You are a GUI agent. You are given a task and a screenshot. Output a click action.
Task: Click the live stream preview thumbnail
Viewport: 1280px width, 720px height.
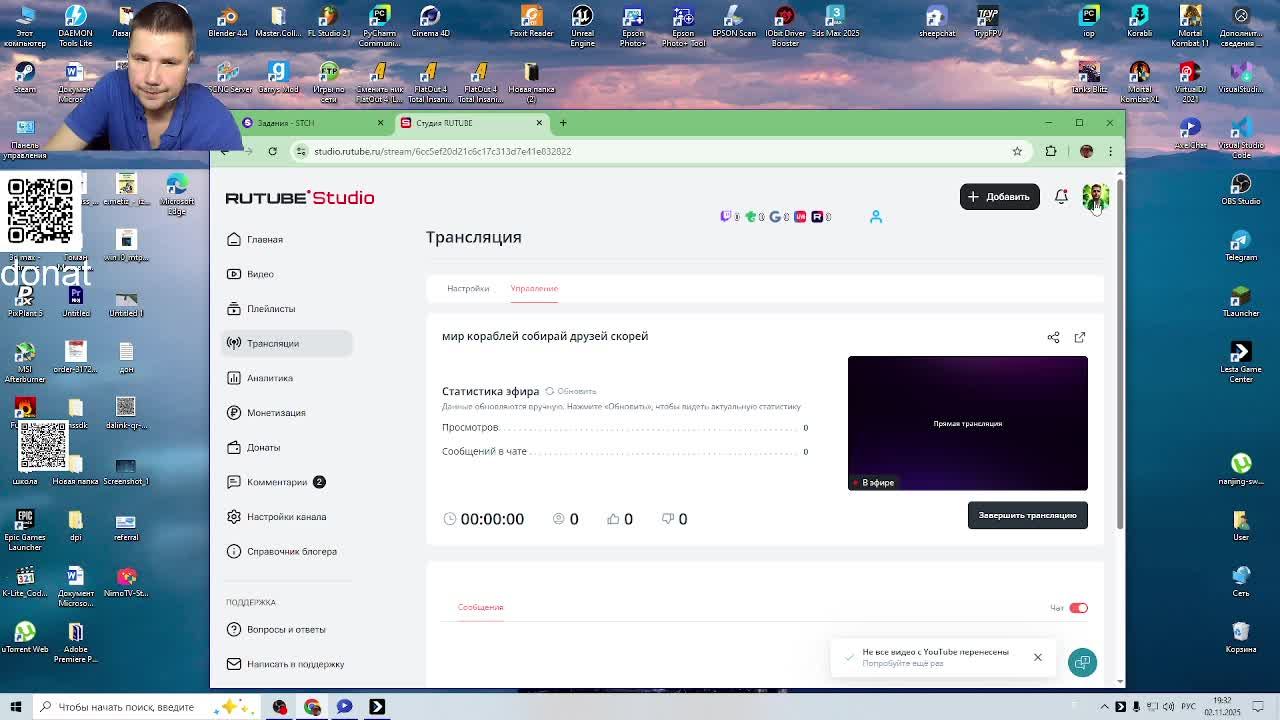tap(967, 423)
